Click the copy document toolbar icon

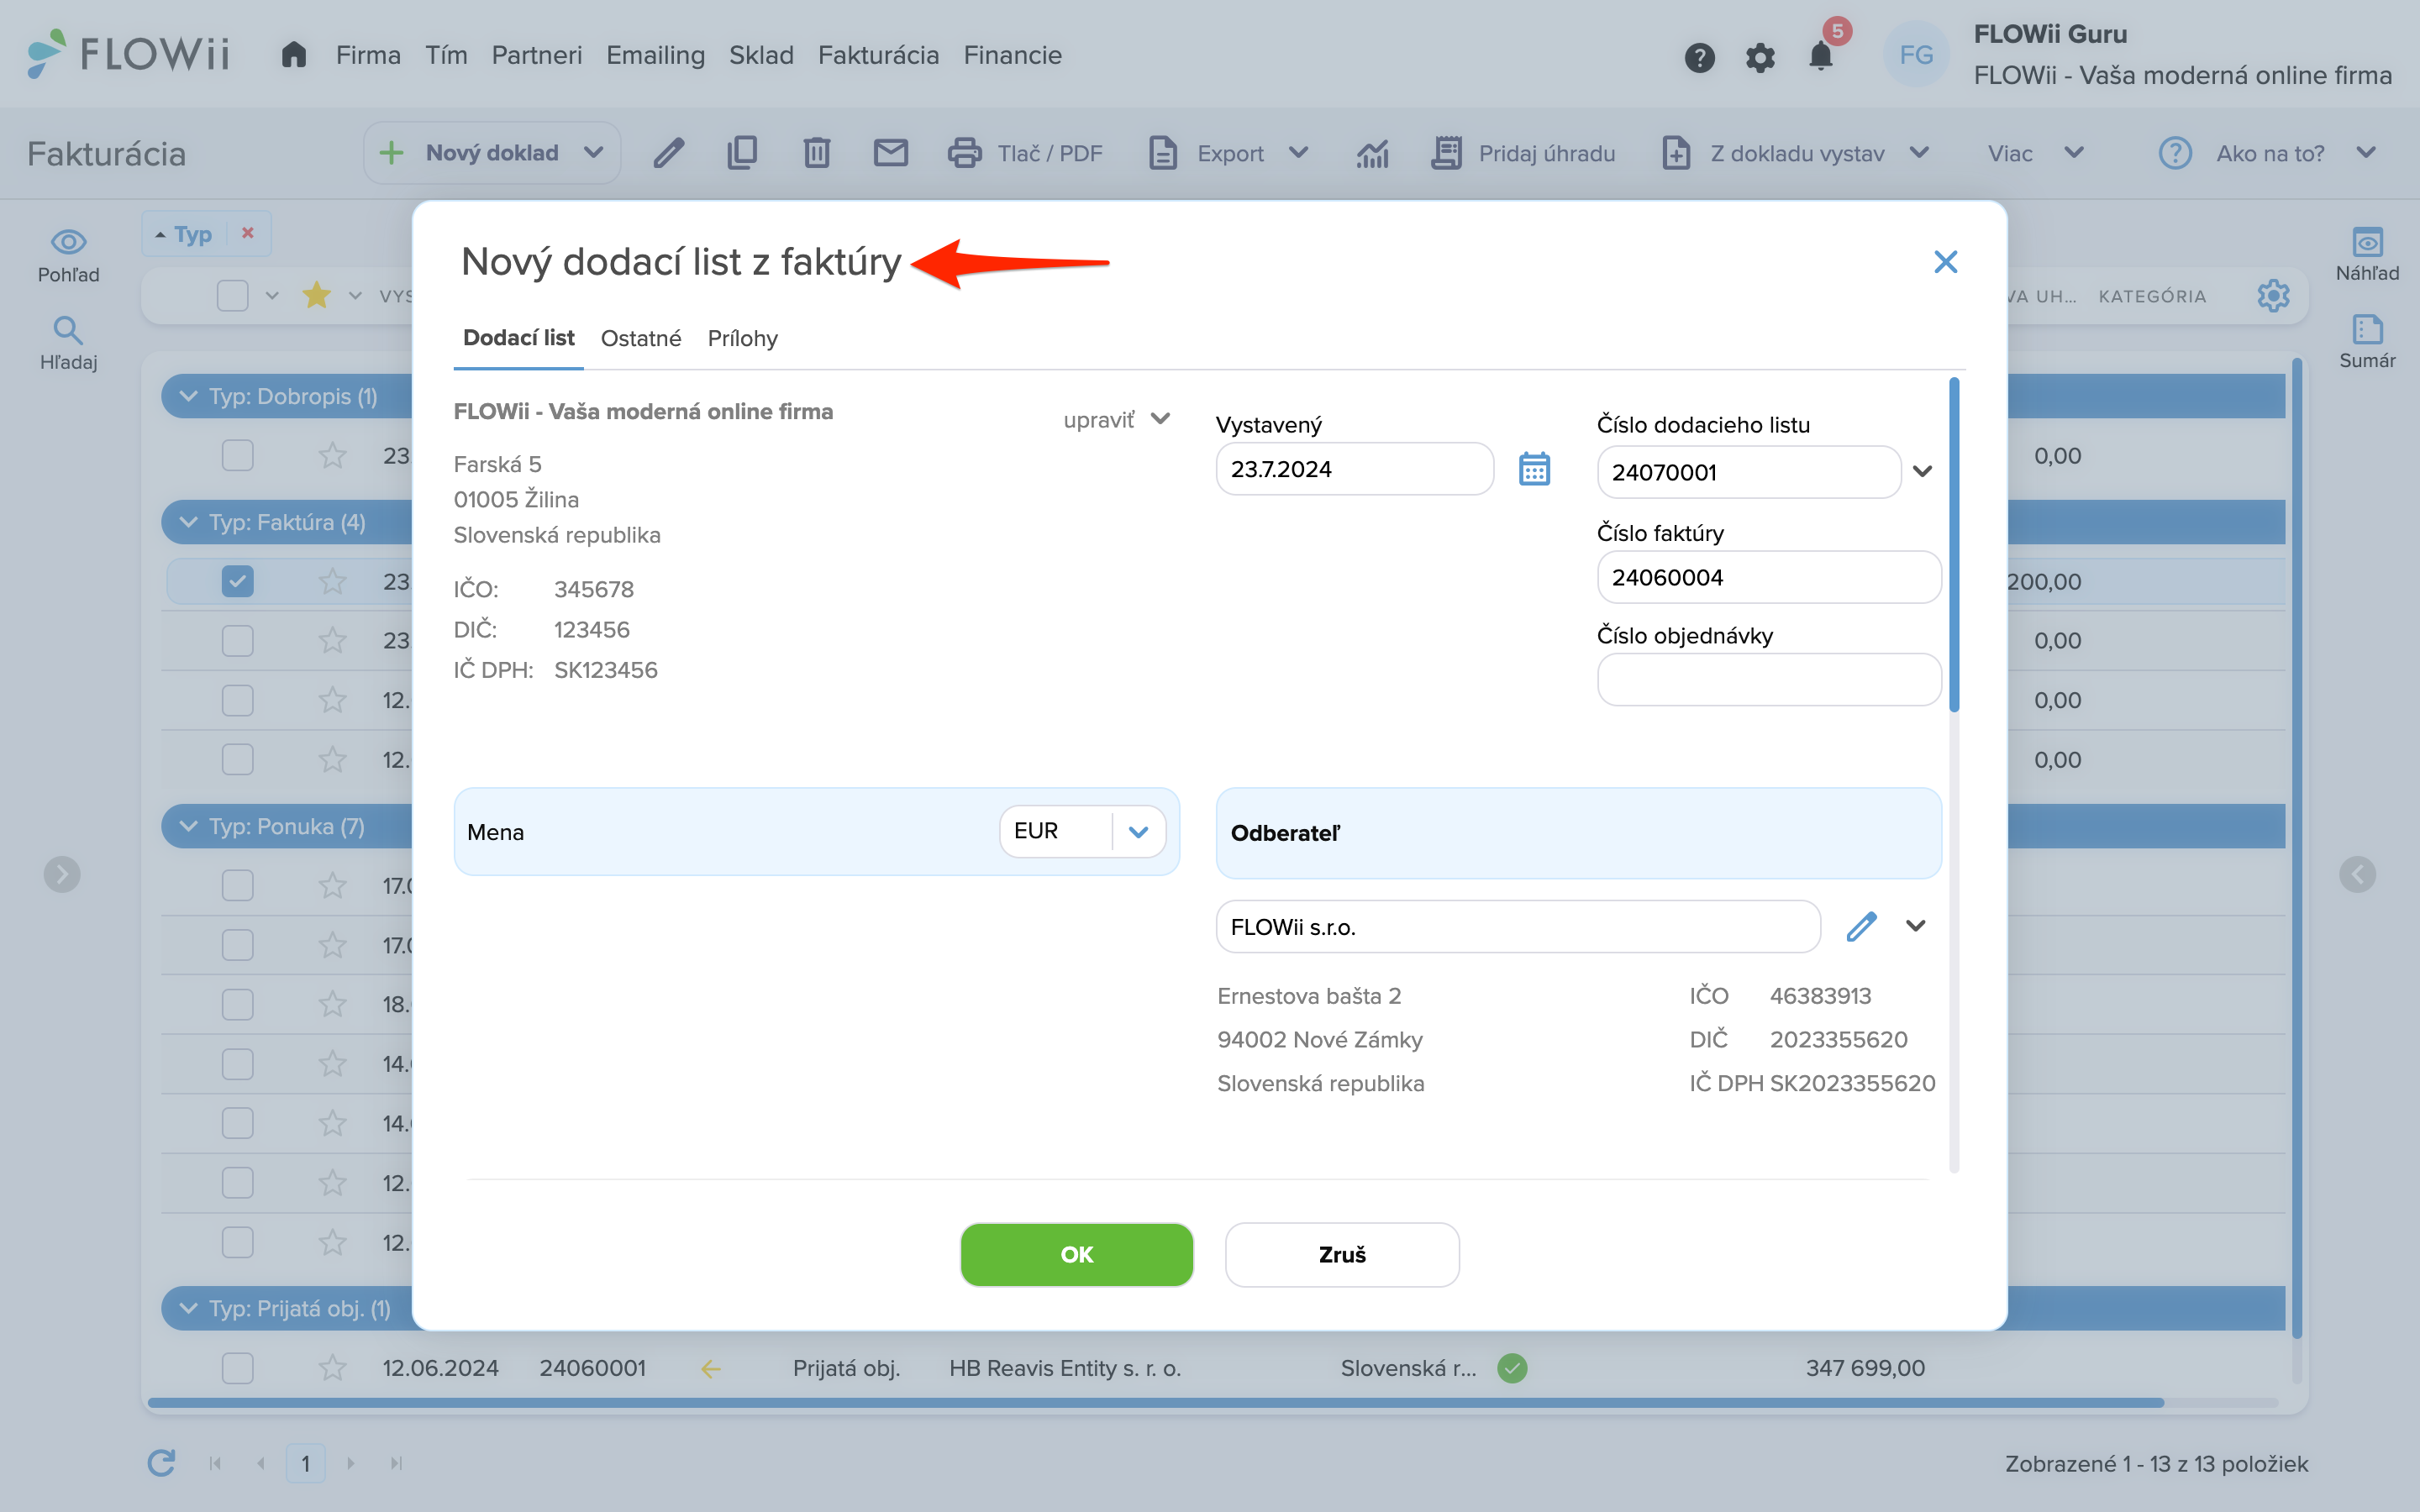[x=742, y=153]
